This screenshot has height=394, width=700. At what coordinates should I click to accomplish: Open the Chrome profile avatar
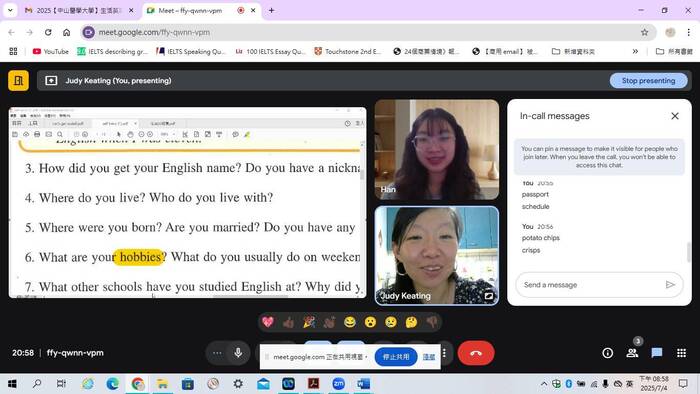tap(670, 32)
